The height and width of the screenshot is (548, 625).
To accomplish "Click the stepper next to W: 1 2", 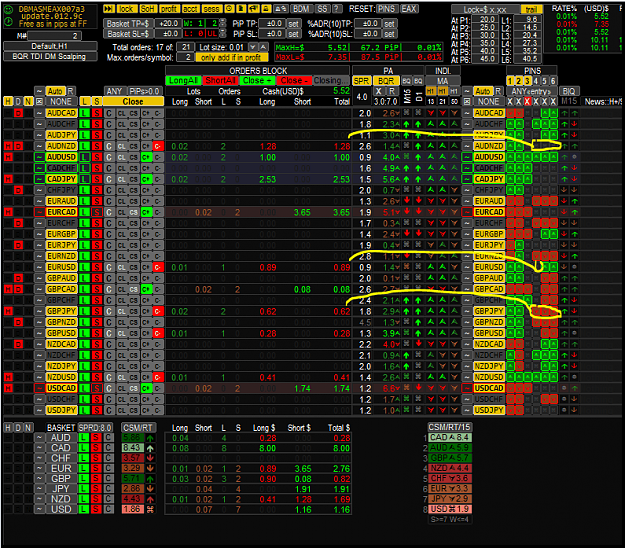I will coord(223,24).
